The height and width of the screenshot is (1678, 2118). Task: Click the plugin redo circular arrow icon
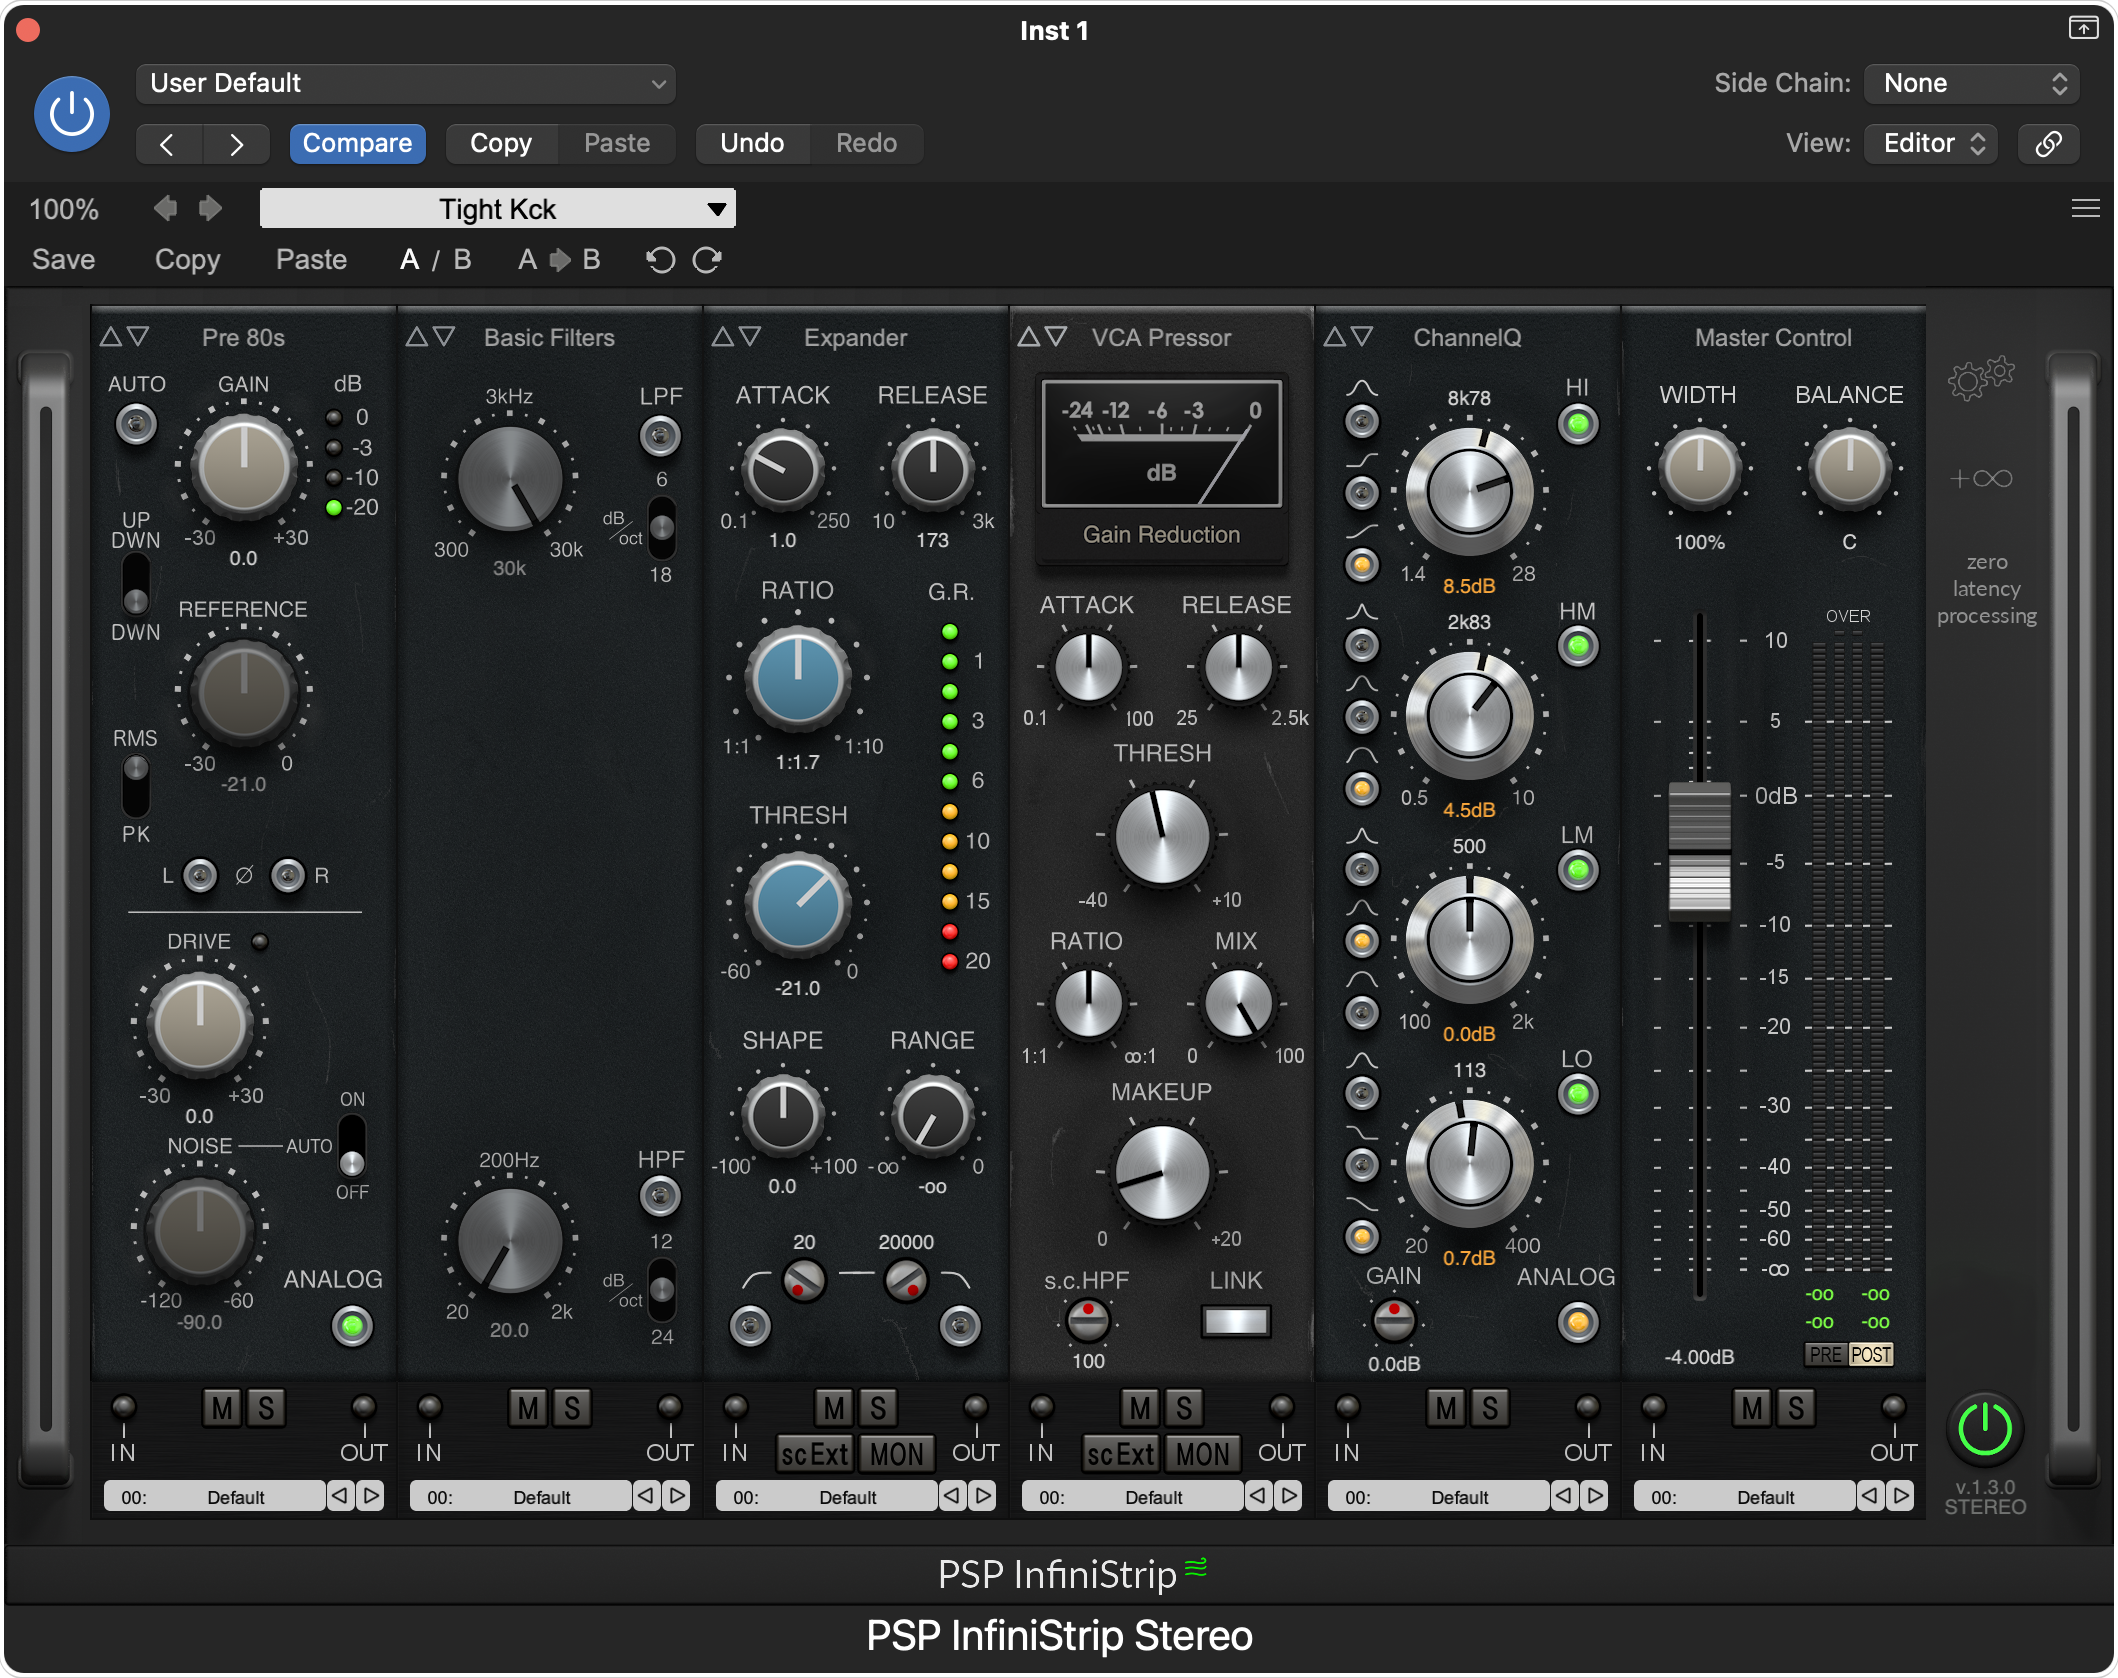(707, 260)
